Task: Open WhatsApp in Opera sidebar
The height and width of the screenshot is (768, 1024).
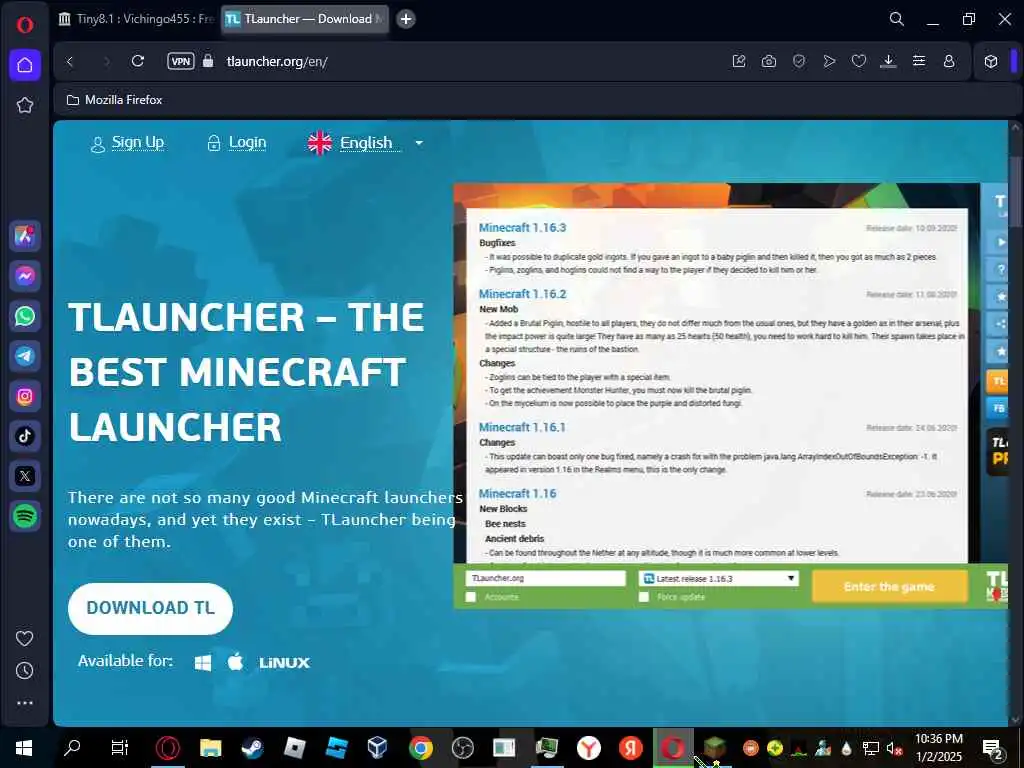Action: click(25, 316)
